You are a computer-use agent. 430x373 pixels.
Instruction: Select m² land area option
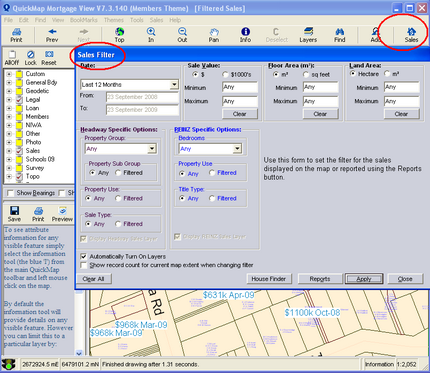(x=387, y=74)
